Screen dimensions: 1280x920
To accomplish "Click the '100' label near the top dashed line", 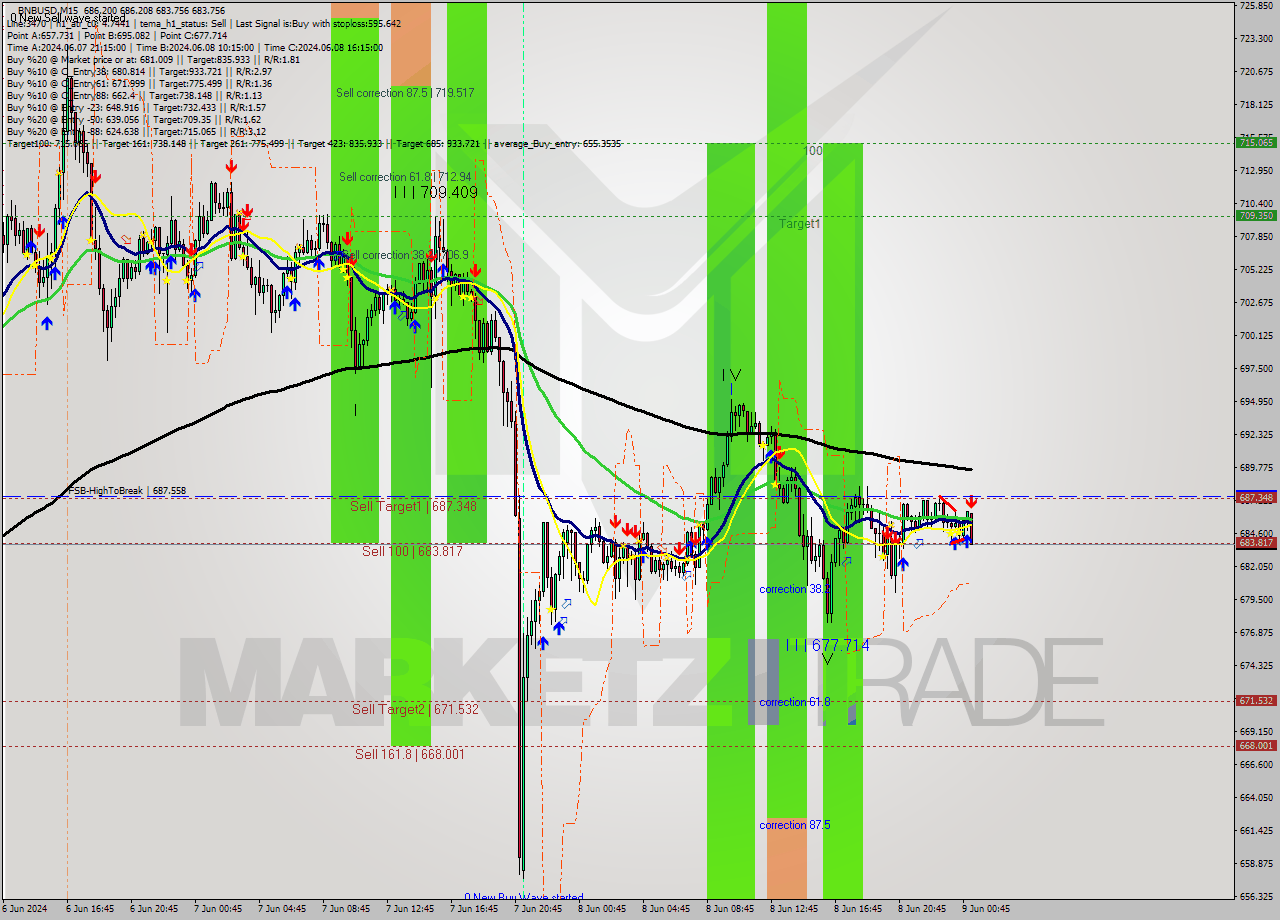I will point(814,150).
